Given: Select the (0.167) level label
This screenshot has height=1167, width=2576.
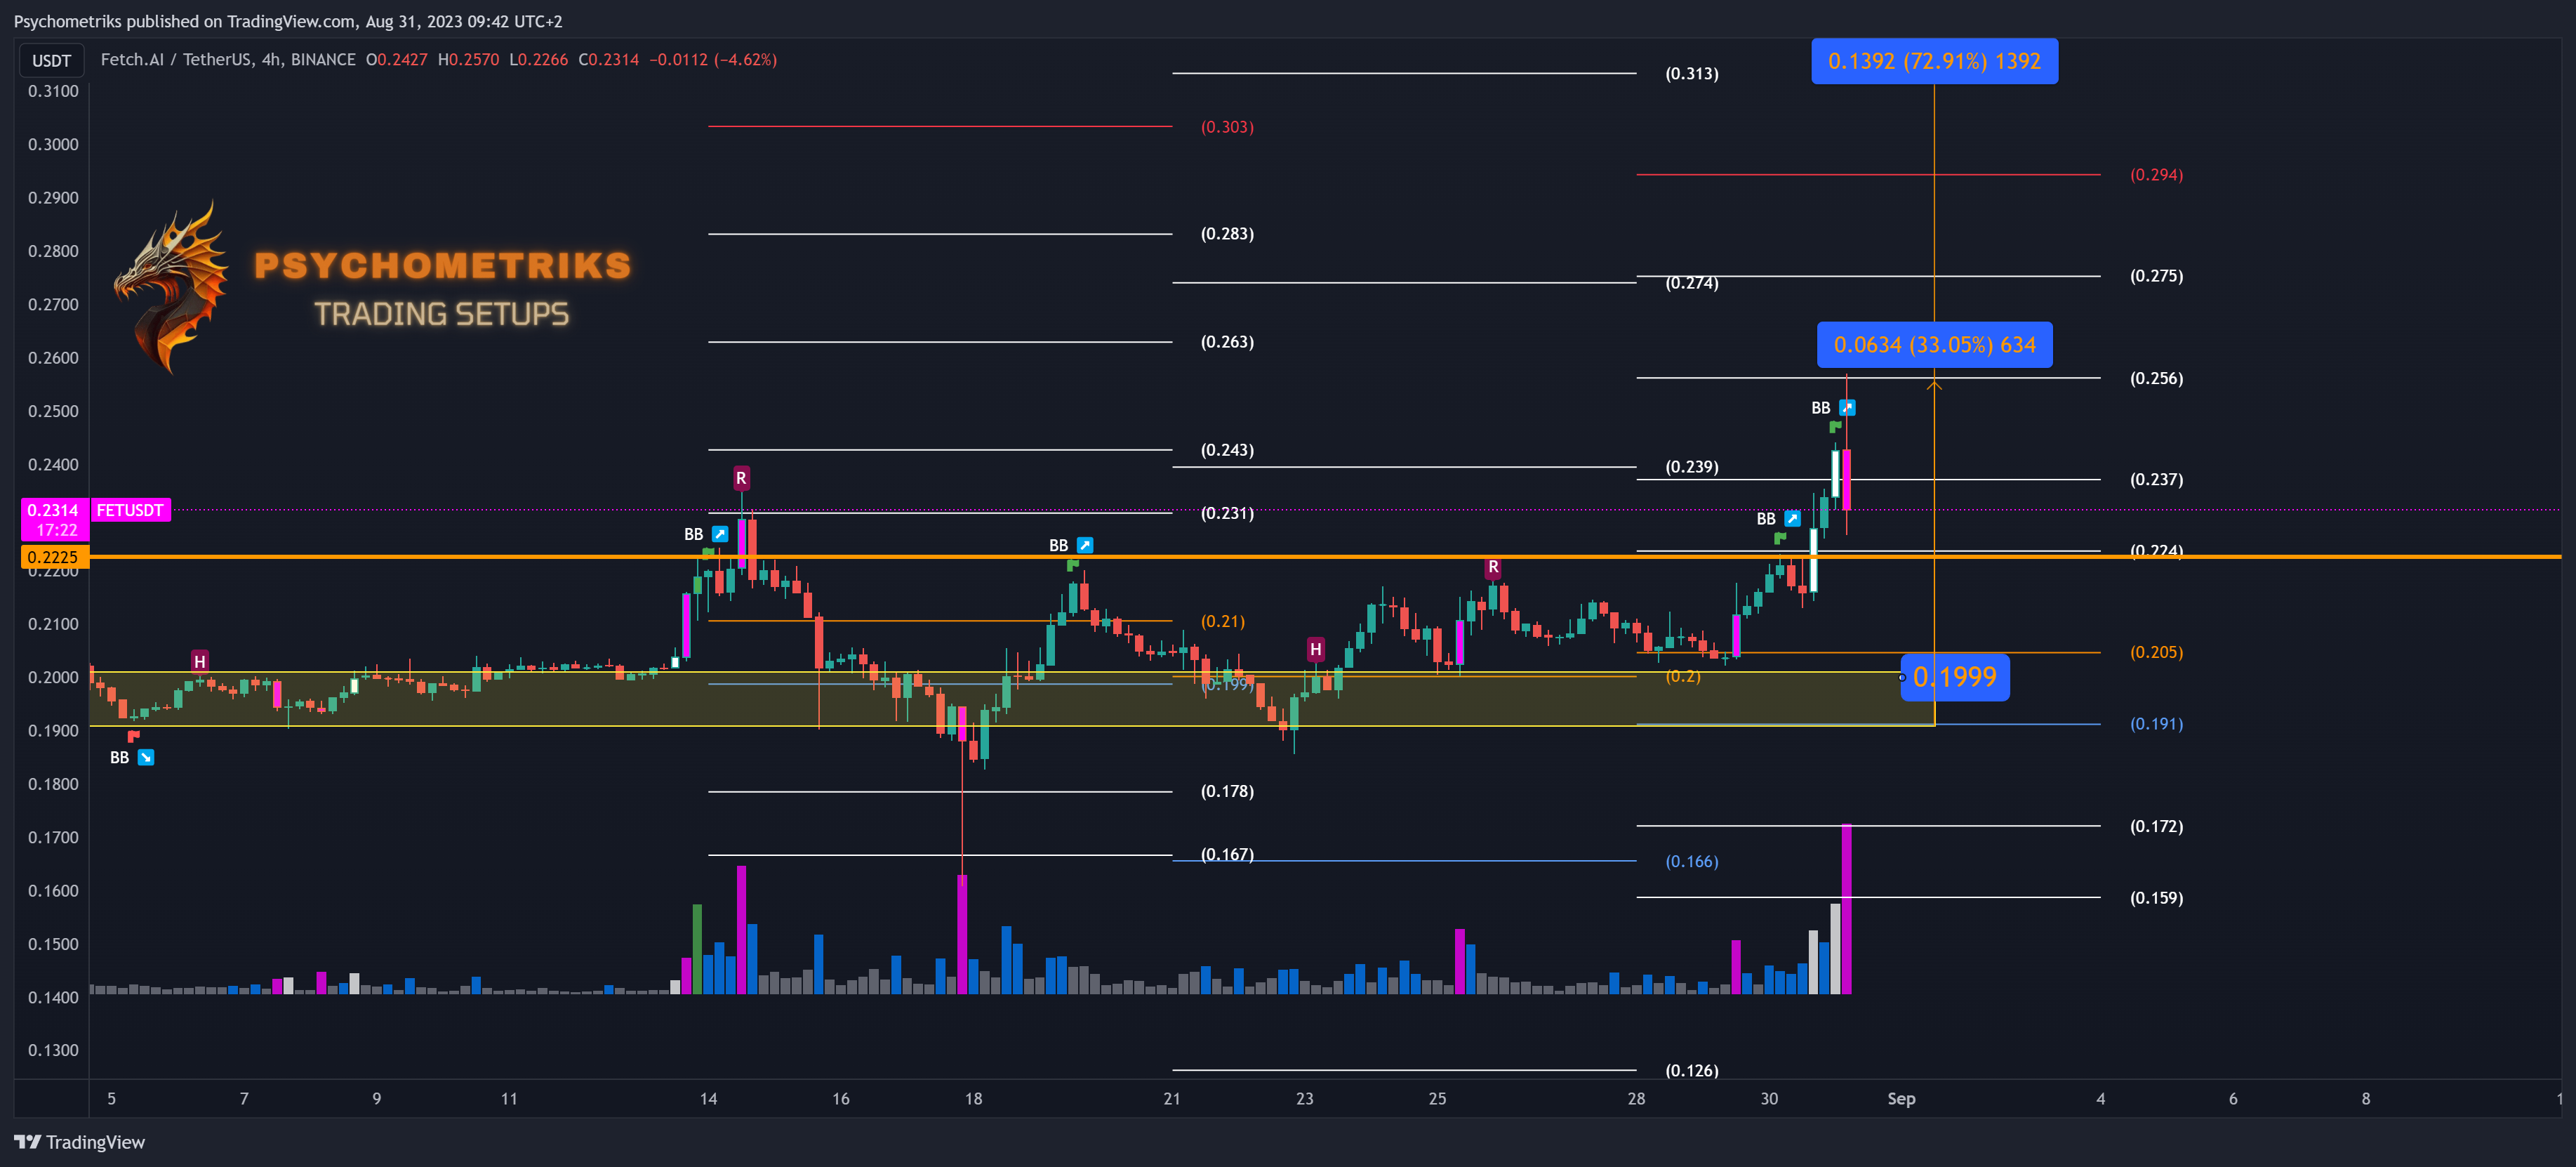Looking at the screenshot, I should pos(1227,854).
